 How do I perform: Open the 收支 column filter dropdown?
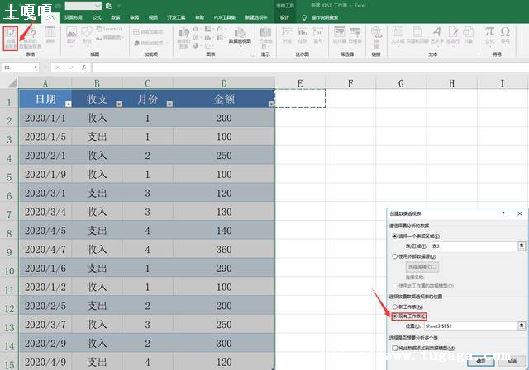pyautogui.click(x=119, y=104)
